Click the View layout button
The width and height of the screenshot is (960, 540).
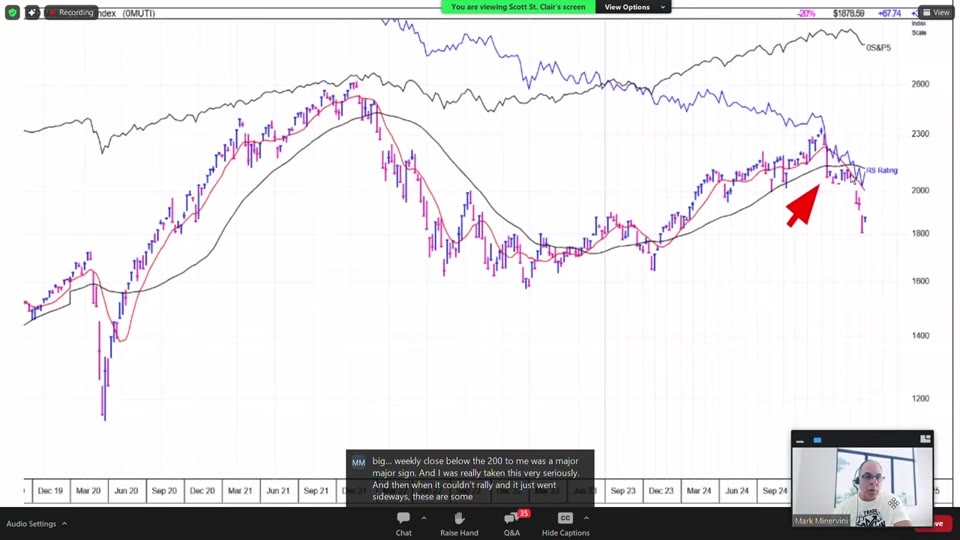(936, 12)
